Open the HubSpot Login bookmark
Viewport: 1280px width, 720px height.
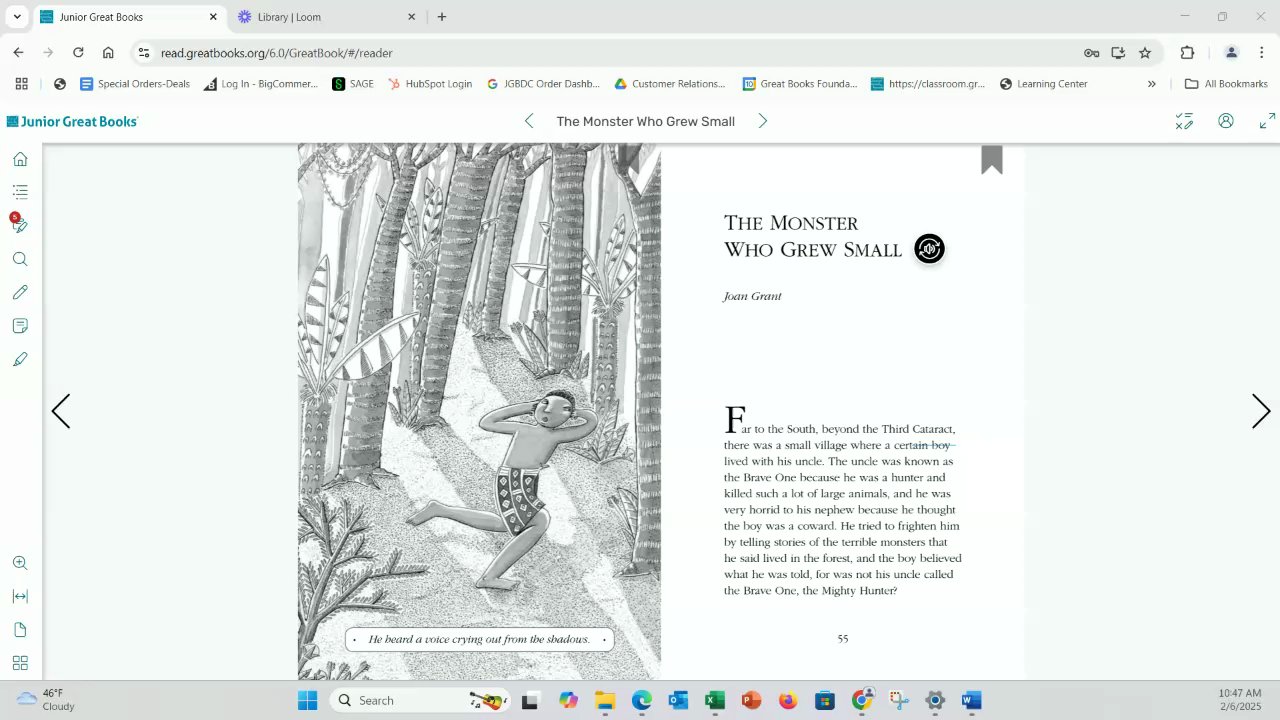click(430, 84)
